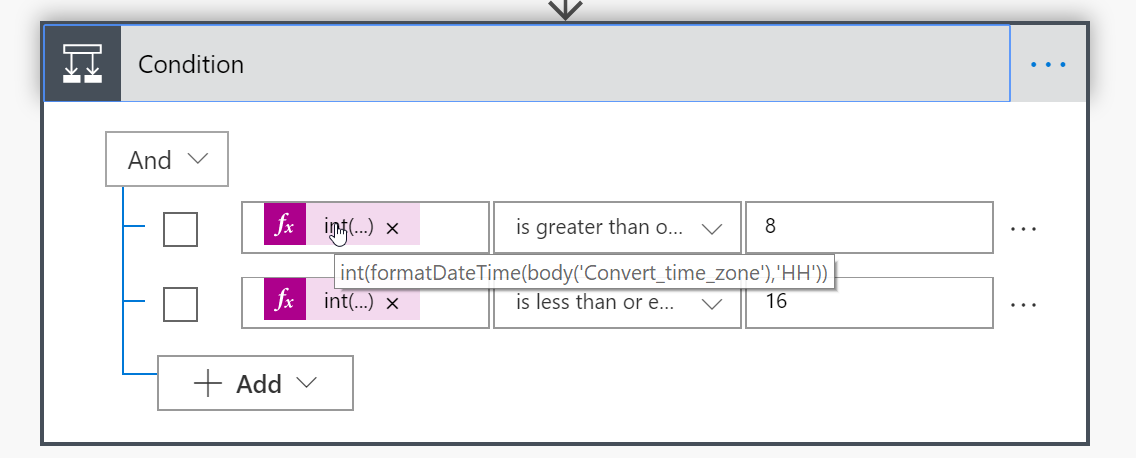Image resolution: width=1136 pixels, height=458 pixels.
Task: Open options menu for second condition row
Action: pos(1023,303)
